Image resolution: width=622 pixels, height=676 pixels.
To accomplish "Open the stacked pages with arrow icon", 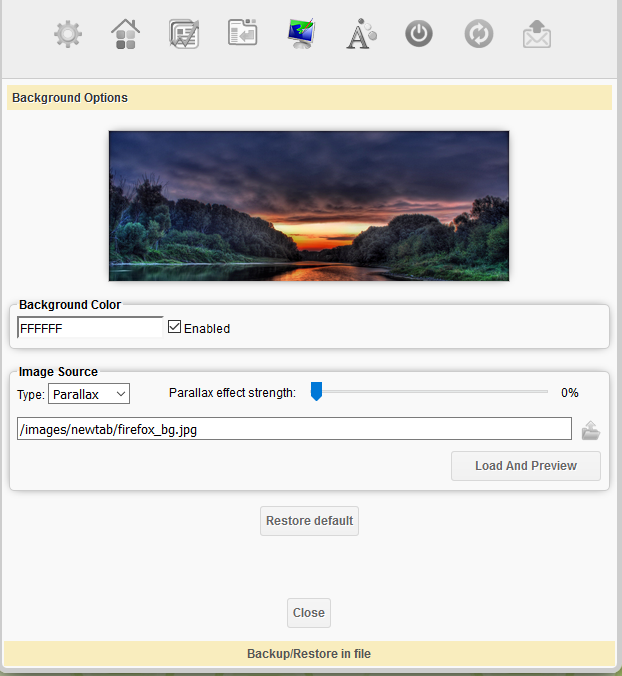I will [x=184, y=35].
